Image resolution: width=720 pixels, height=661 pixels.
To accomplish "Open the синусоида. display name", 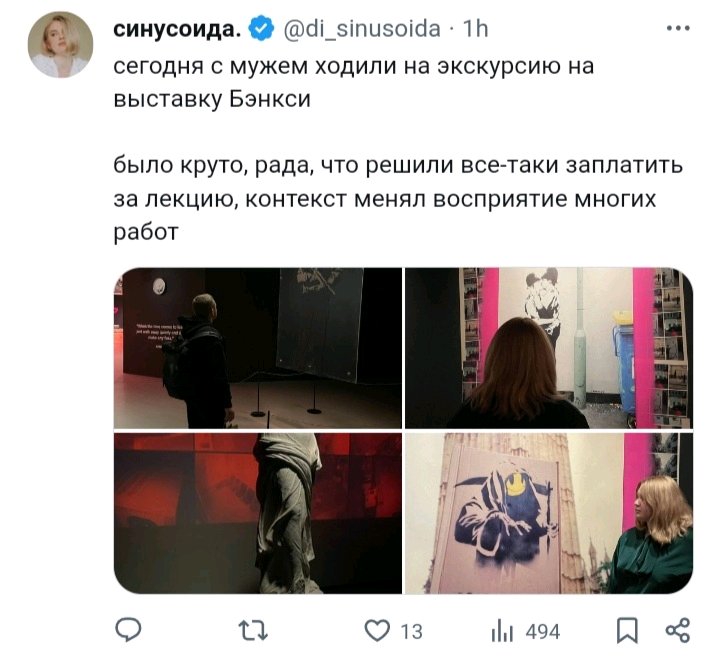I will coord(177,29).
